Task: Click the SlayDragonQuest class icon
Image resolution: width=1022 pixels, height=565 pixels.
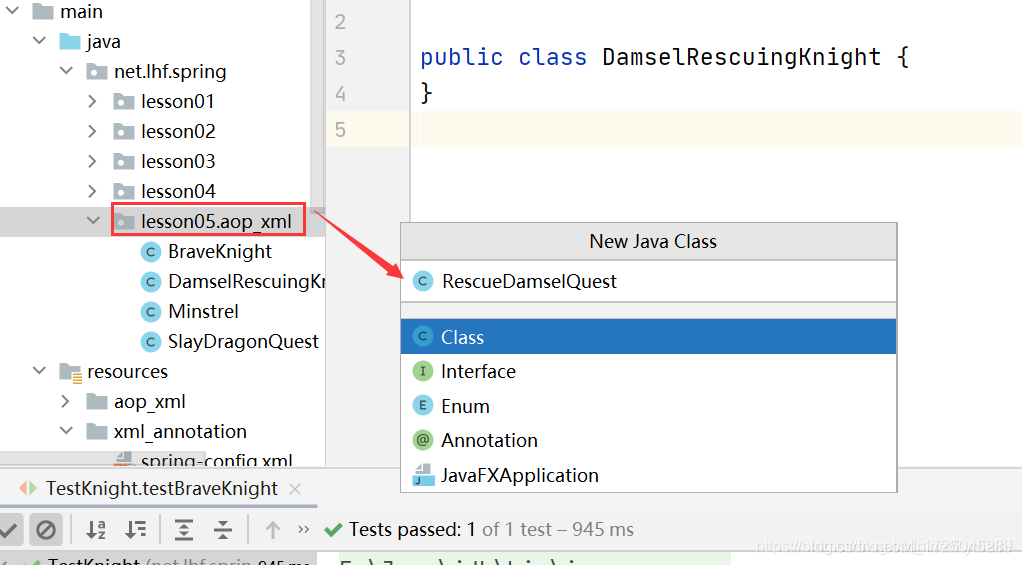Action: coord(151,341)
